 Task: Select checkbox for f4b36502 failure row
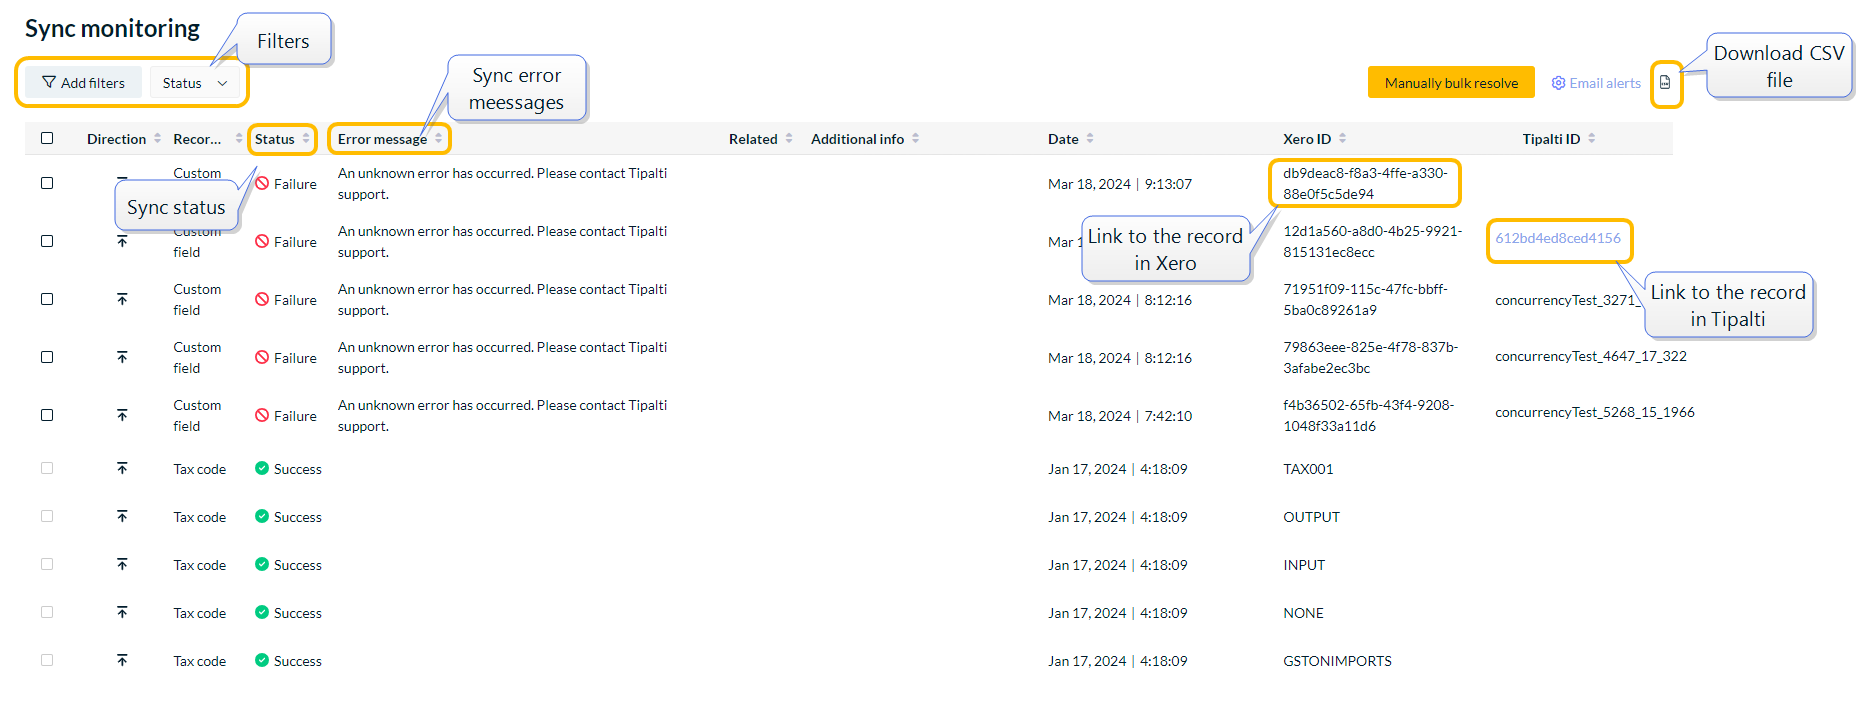[47, 415]
